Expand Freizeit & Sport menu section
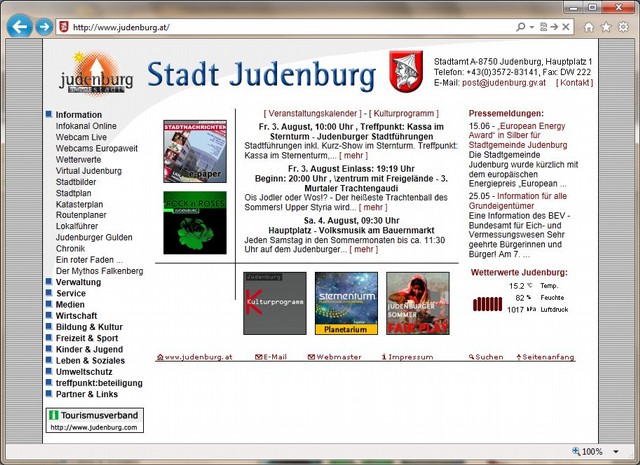 (82, 338)
